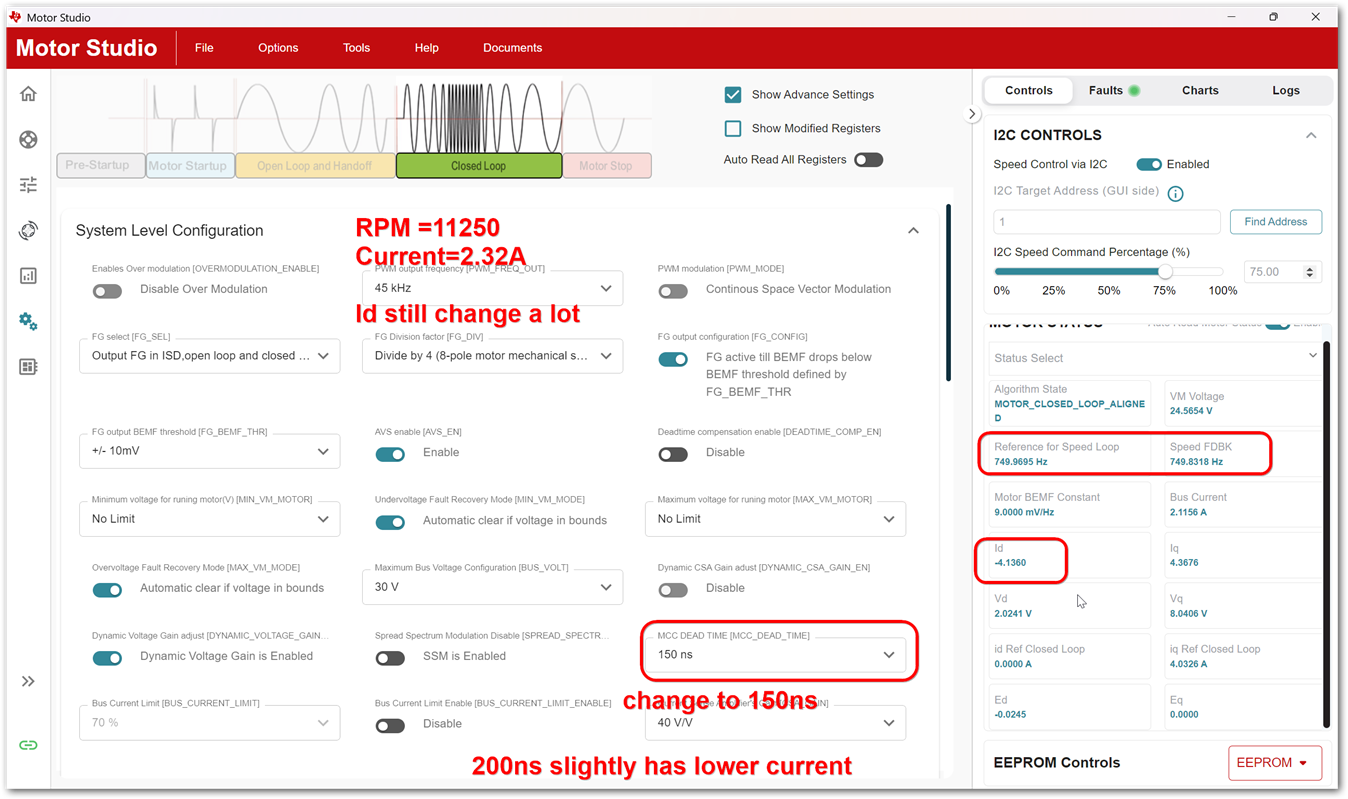The image size is (1348, 799).
Task: Click the I2C Target Address input field
Action: point(1107,222)
